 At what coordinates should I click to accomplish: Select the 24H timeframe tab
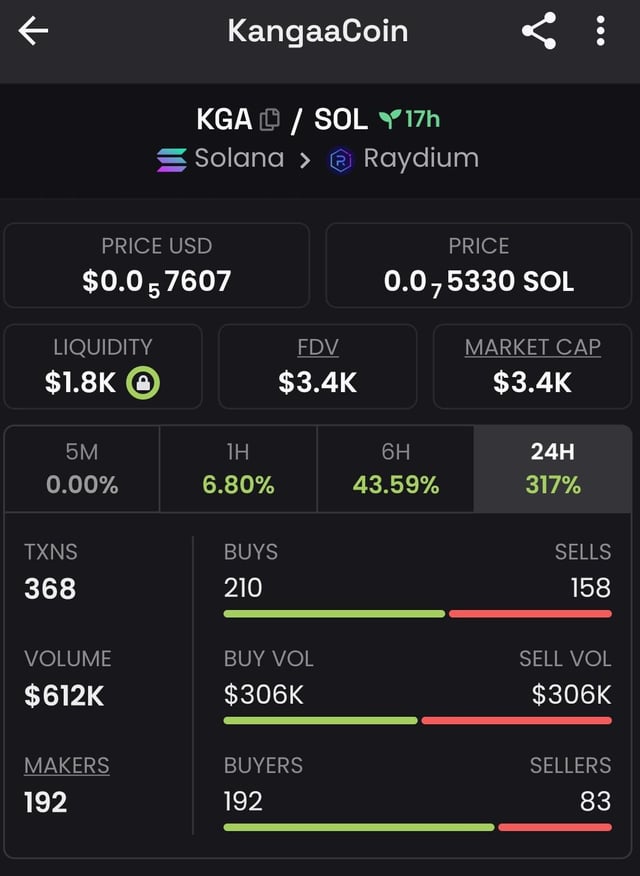(553, 468)
